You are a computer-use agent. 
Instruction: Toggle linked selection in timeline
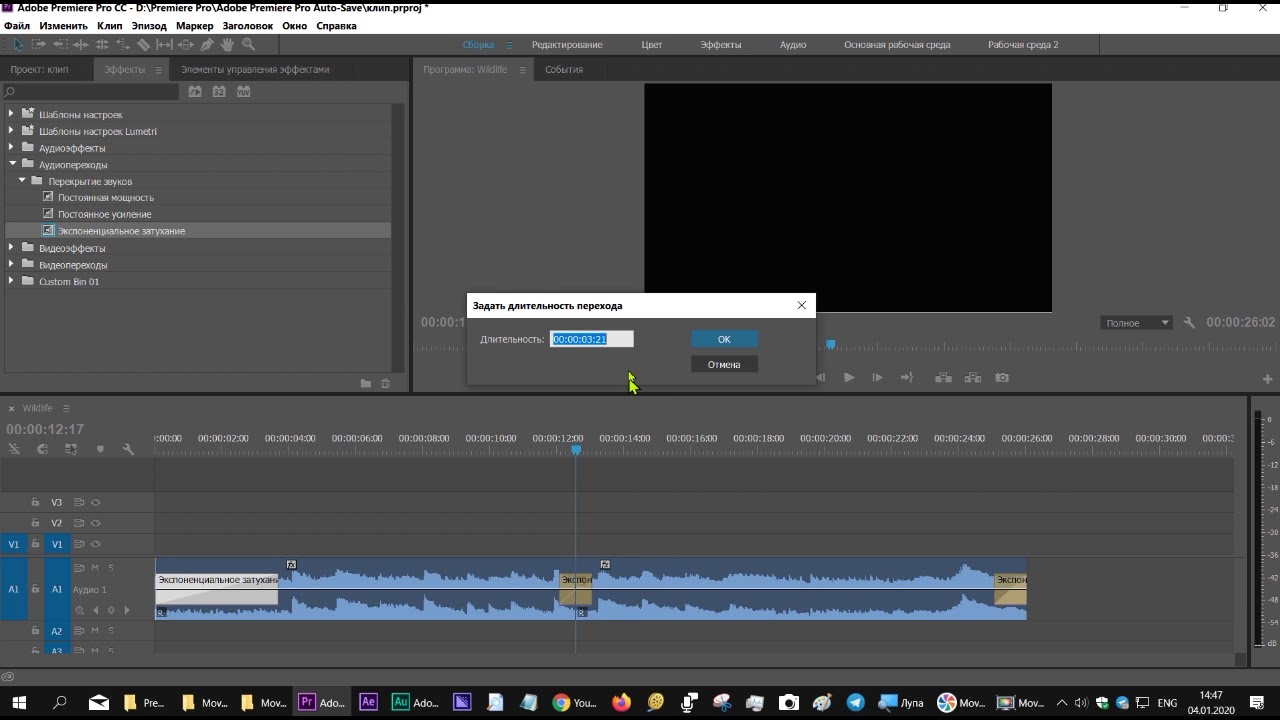(71, 449)
